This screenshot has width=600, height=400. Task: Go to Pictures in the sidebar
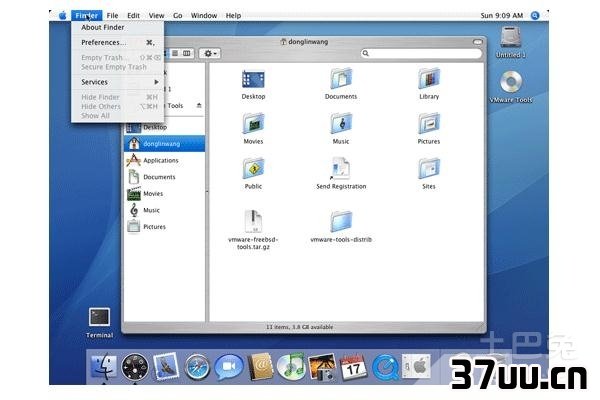tap(165, 227)
